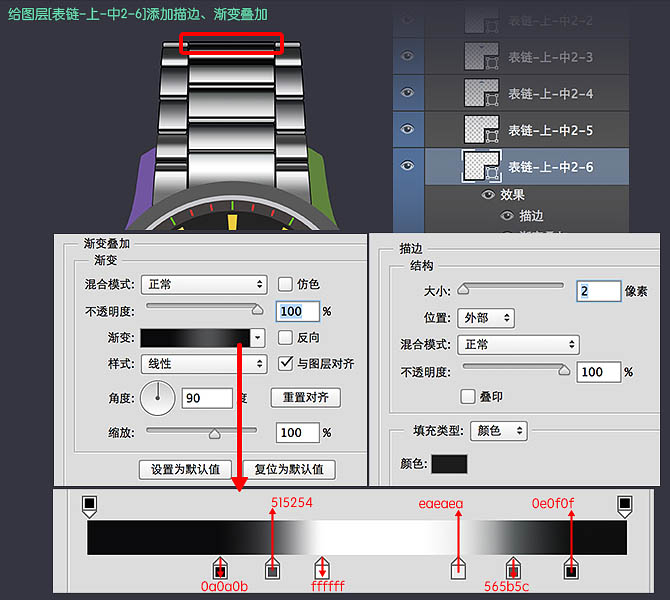Image resolution: width=670 pixels, height=600 pixels.
Task: Click the 效果 effects row label
Action: tap(512, 195)
